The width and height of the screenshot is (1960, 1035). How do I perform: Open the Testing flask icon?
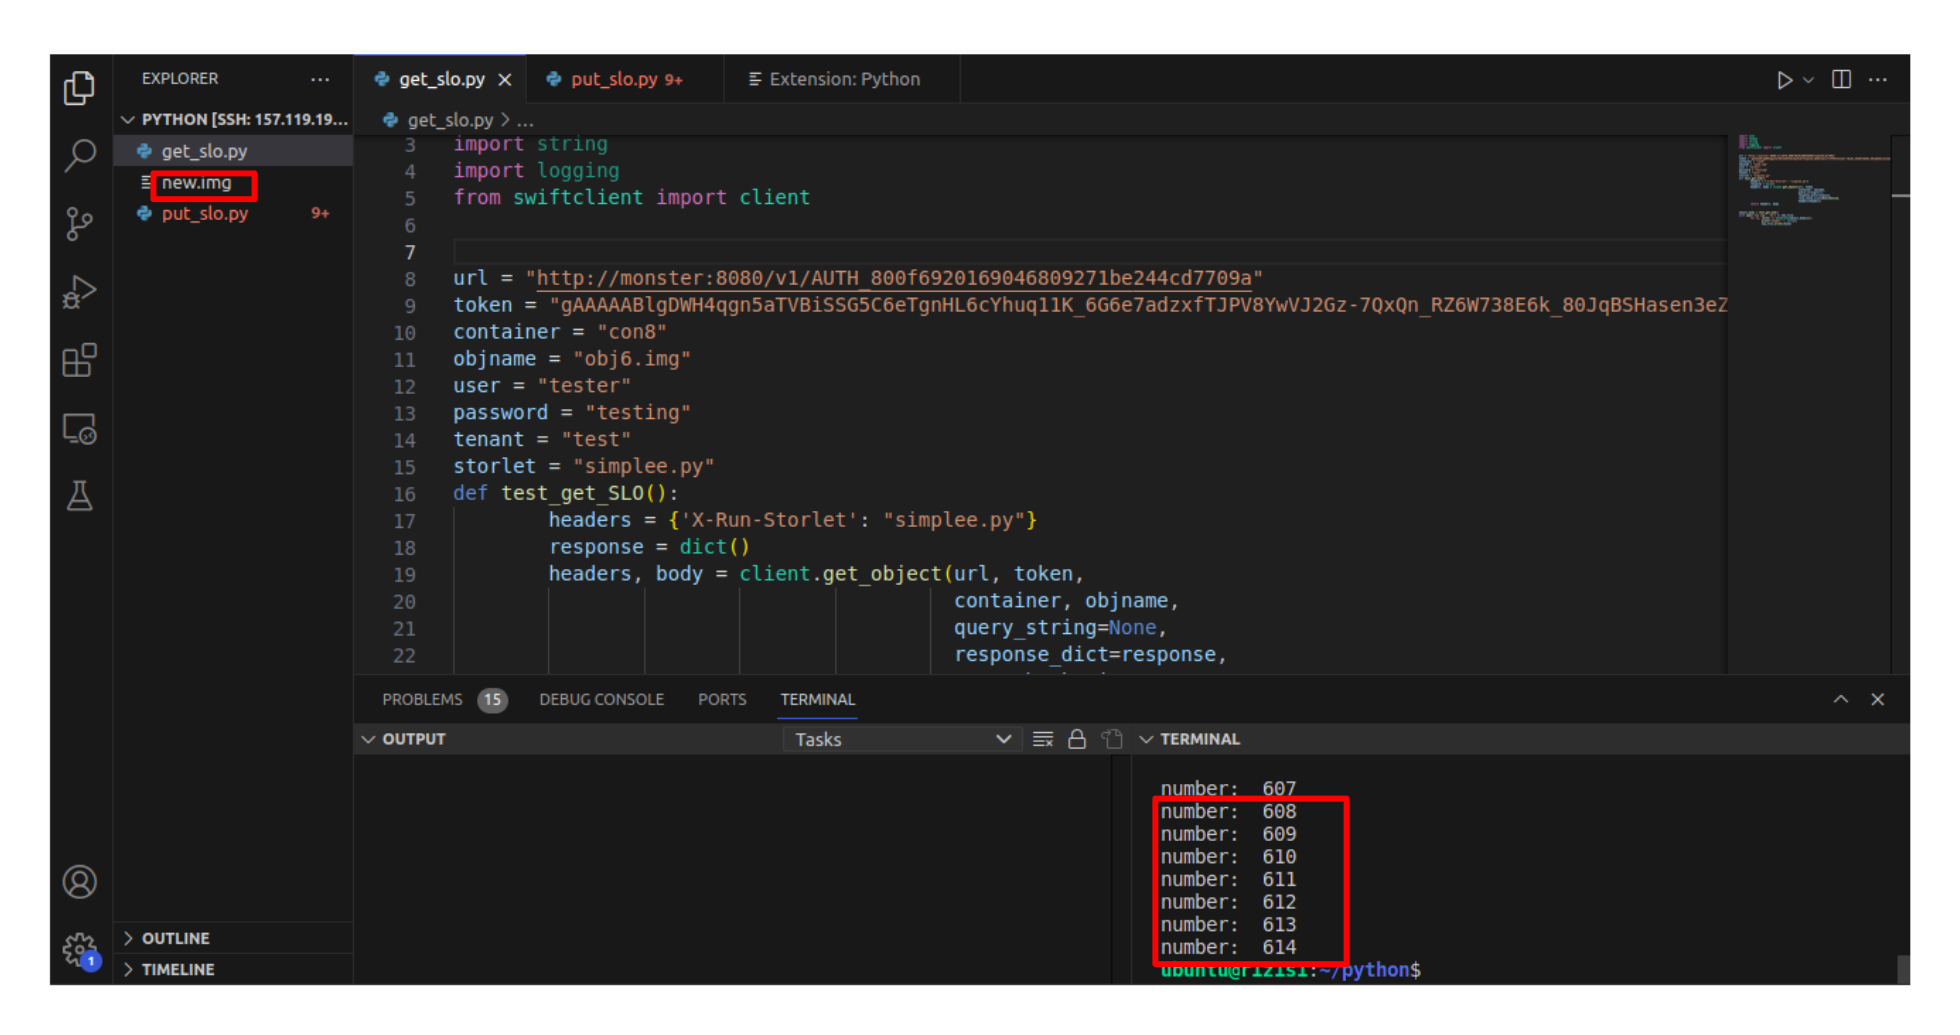pos(79,496)
